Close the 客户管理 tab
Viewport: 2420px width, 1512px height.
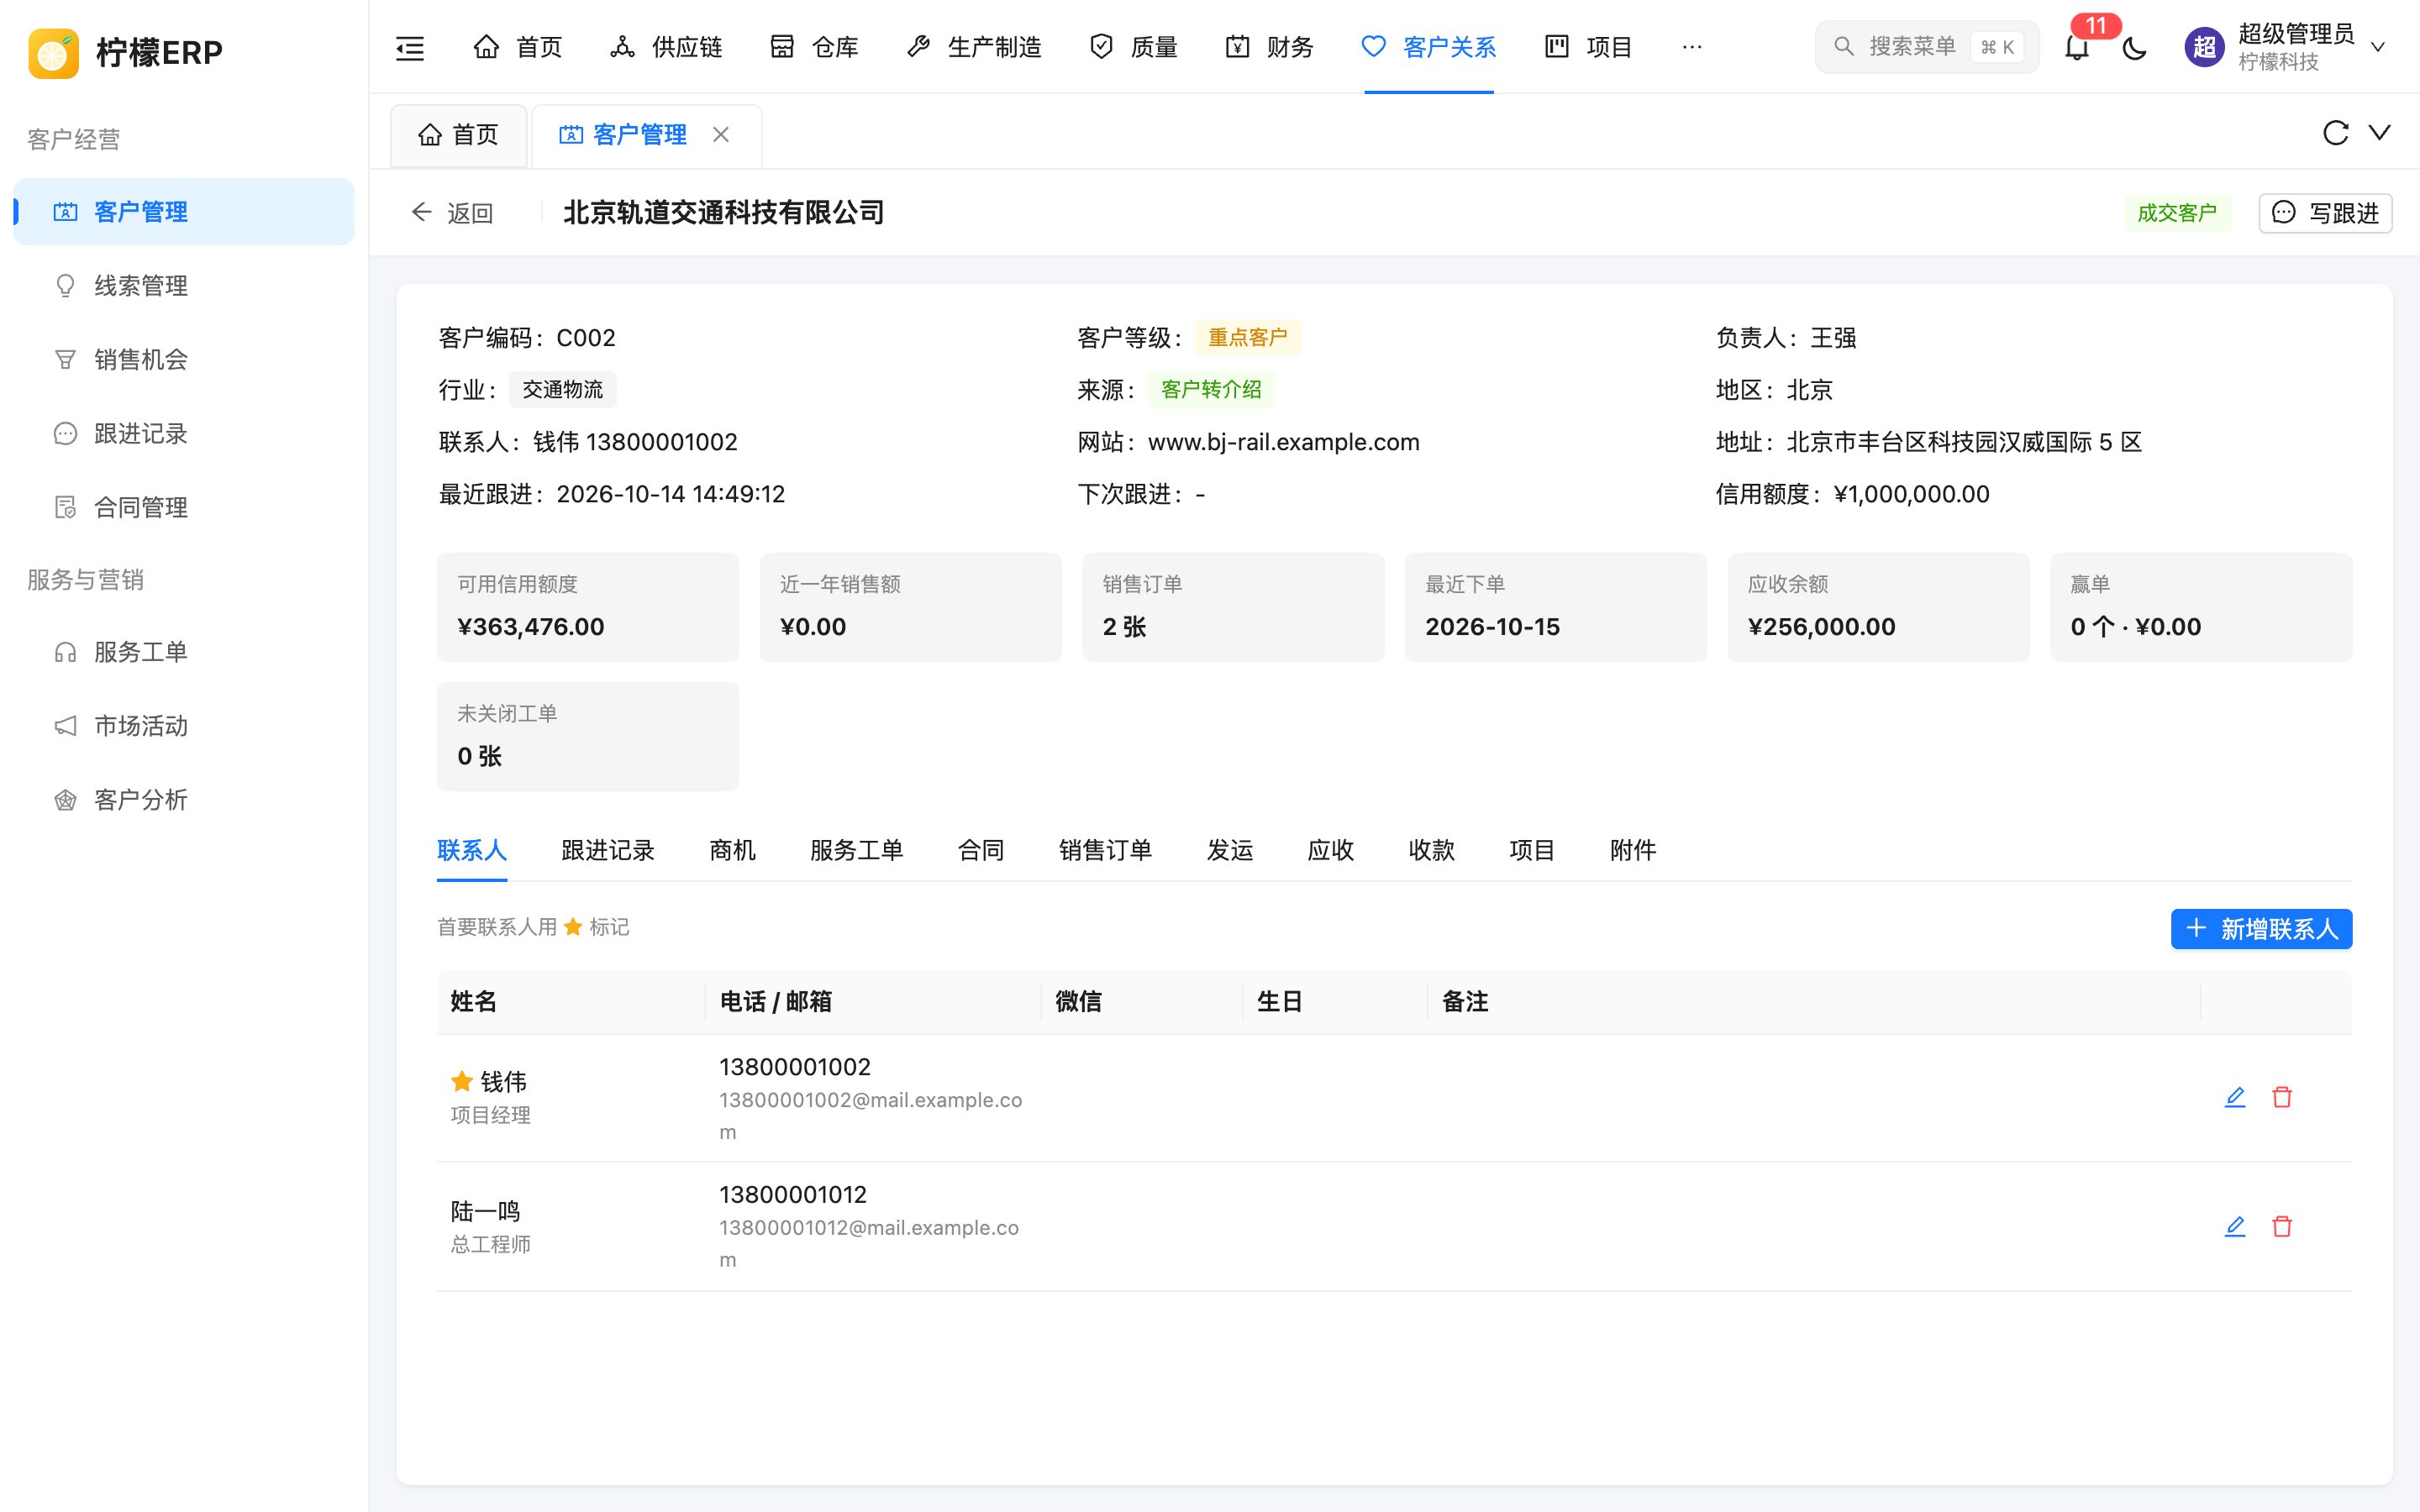[721, 135]
